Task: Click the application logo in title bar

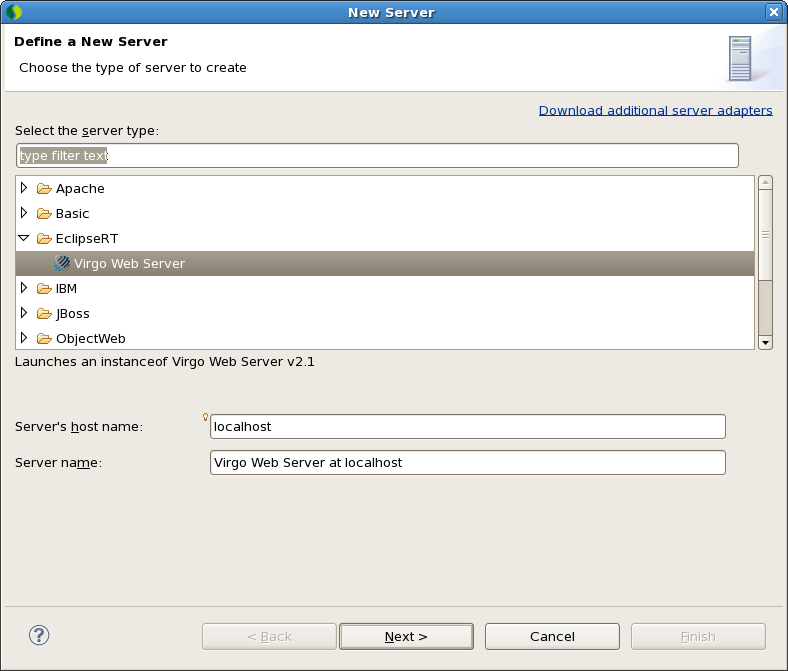Action: point(14,12)
